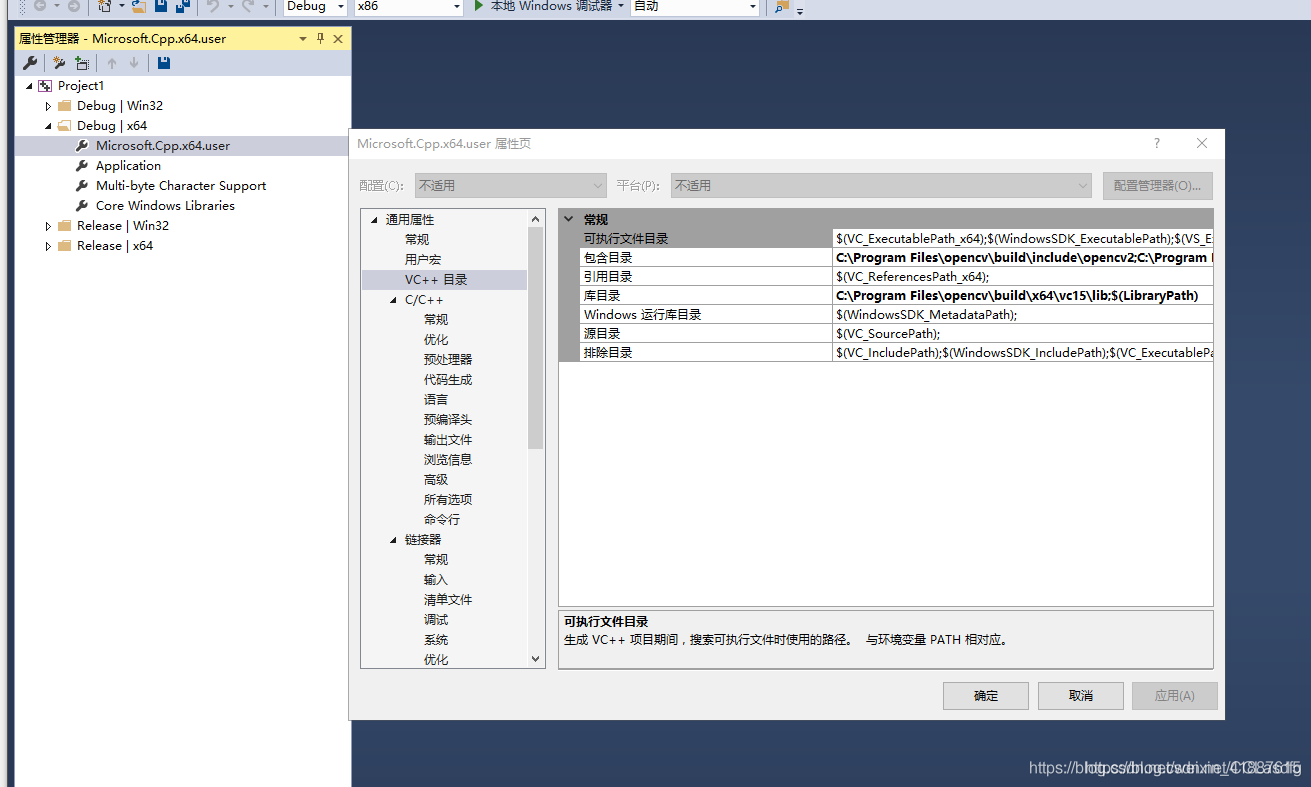The height and width of the screenshot is (787, 1311).
Task: Click the move up arrow in Property Manager toolbar
Action: 112,63
